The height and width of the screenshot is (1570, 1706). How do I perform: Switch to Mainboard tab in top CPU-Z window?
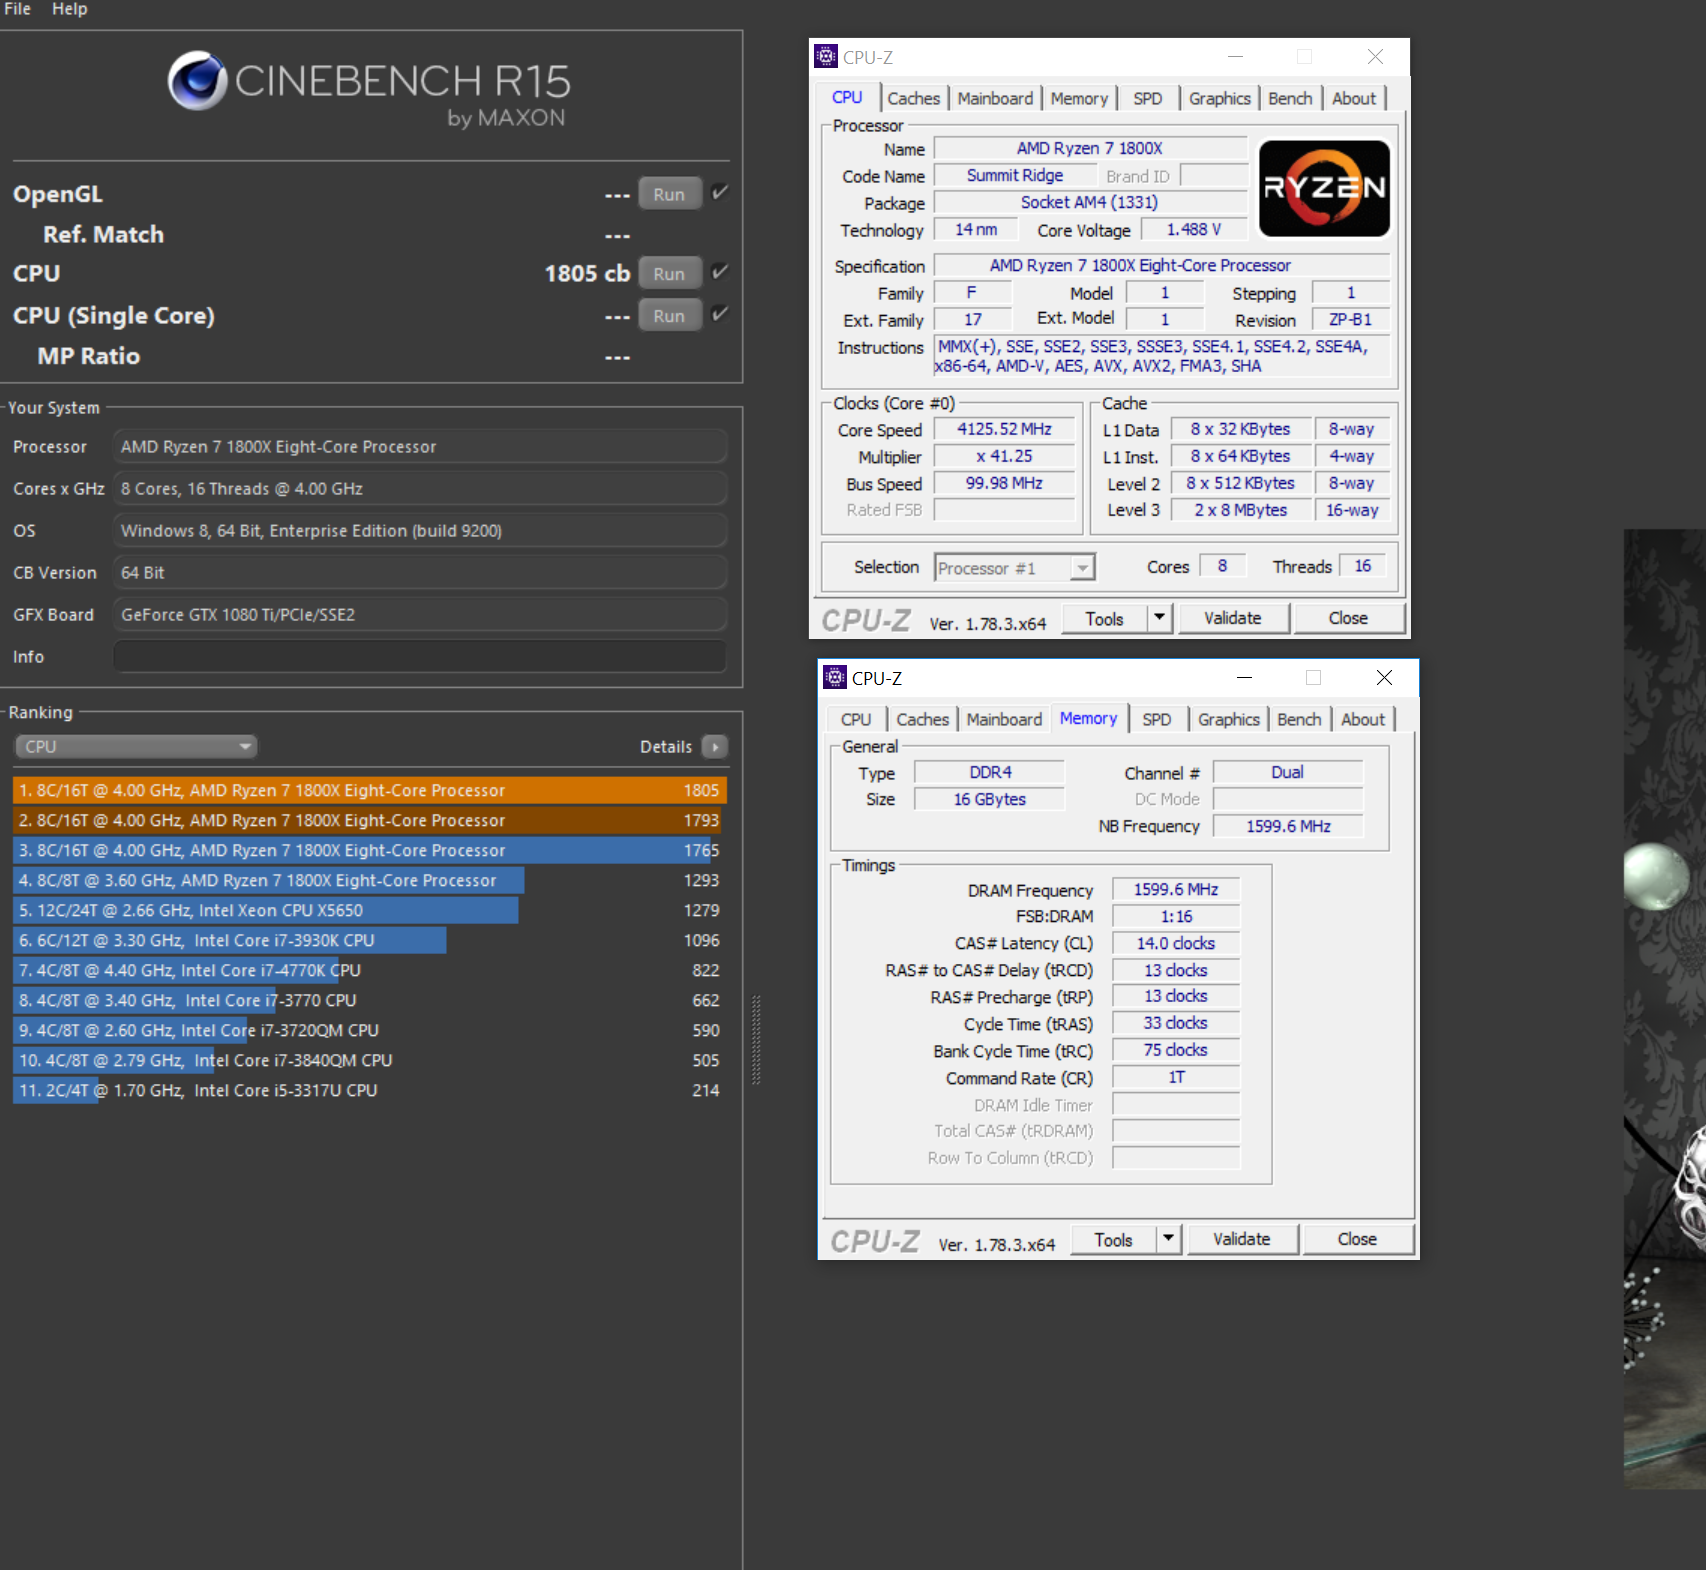[x=995, y=98]
